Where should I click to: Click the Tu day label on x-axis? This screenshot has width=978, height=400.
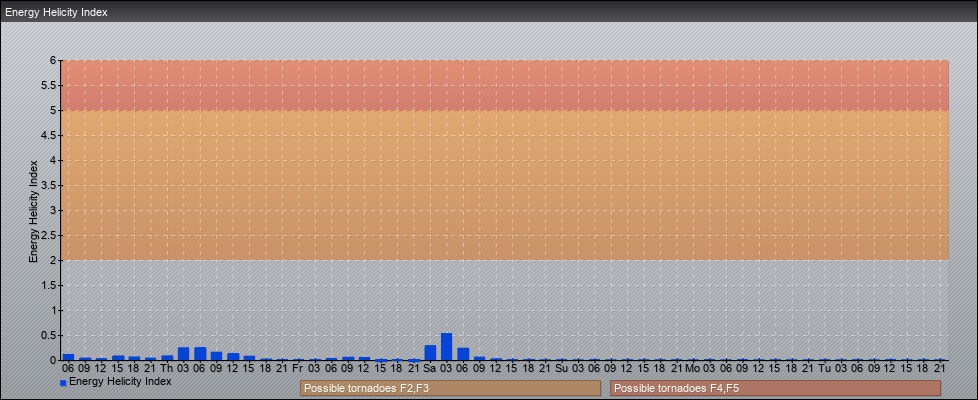point(824,368)
